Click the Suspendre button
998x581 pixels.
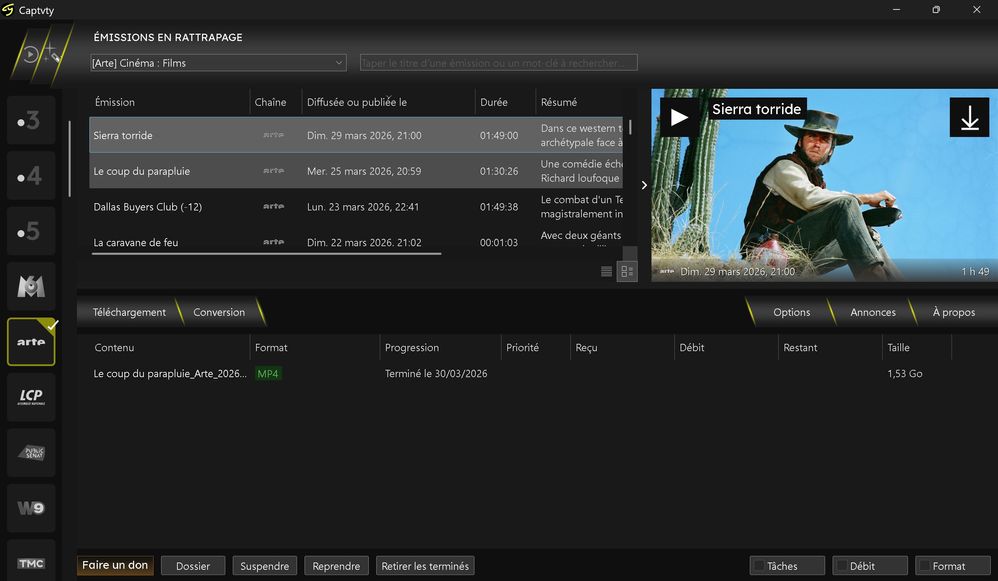(265, 566)
